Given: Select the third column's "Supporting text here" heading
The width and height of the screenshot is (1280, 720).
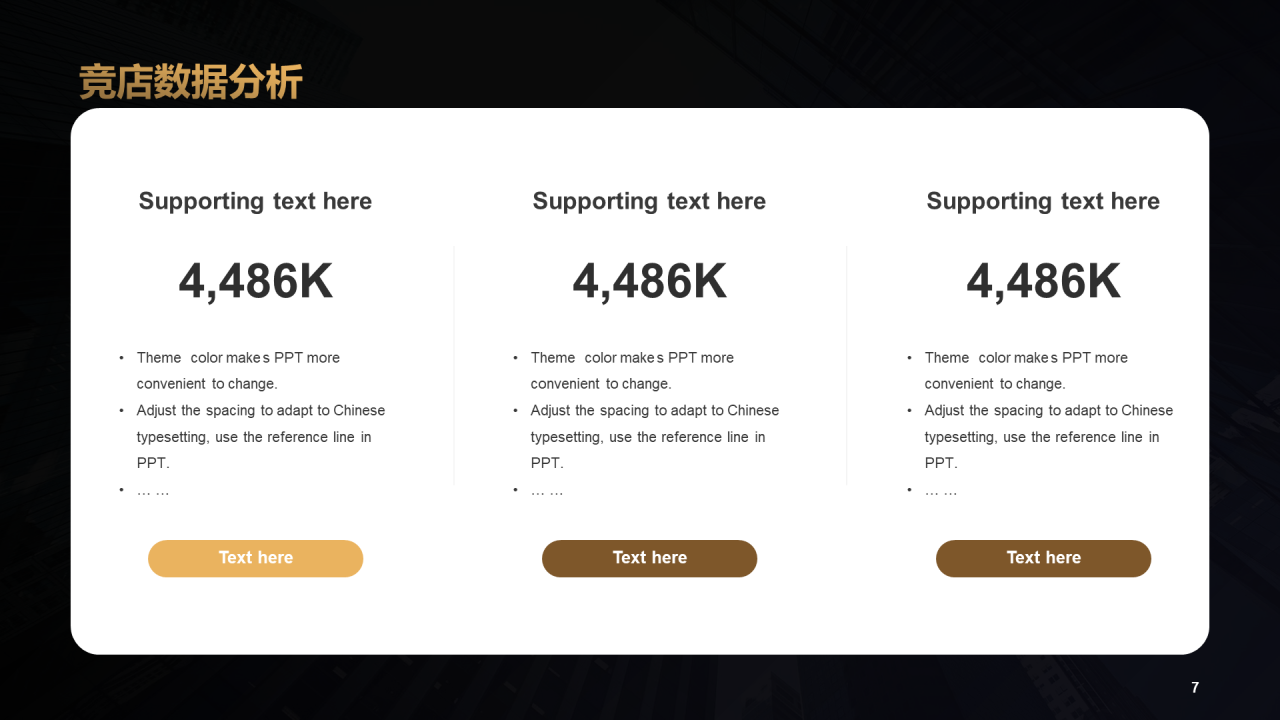Looking at the screenshot, I should point(1043,201).
